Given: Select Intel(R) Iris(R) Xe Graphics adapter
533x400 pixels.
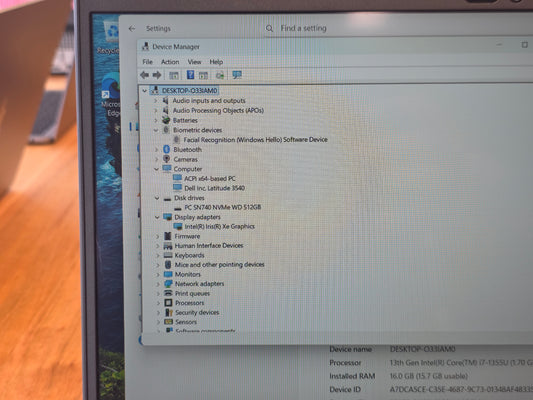Looking at the screenshot, I should pyautogui.click(x=220, y=226).
